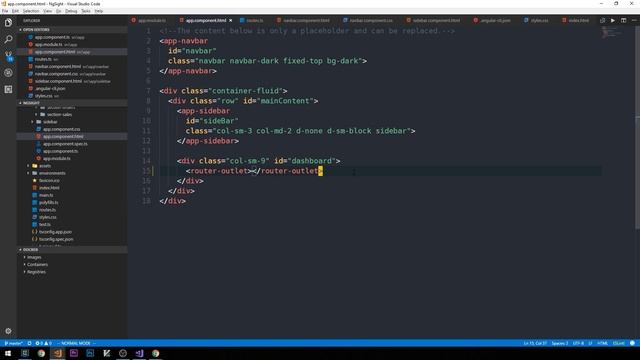The height and width of the screenshot is (360, 640).
Task: Expand Docker Registries node
Action: click(x=36, y=272)
